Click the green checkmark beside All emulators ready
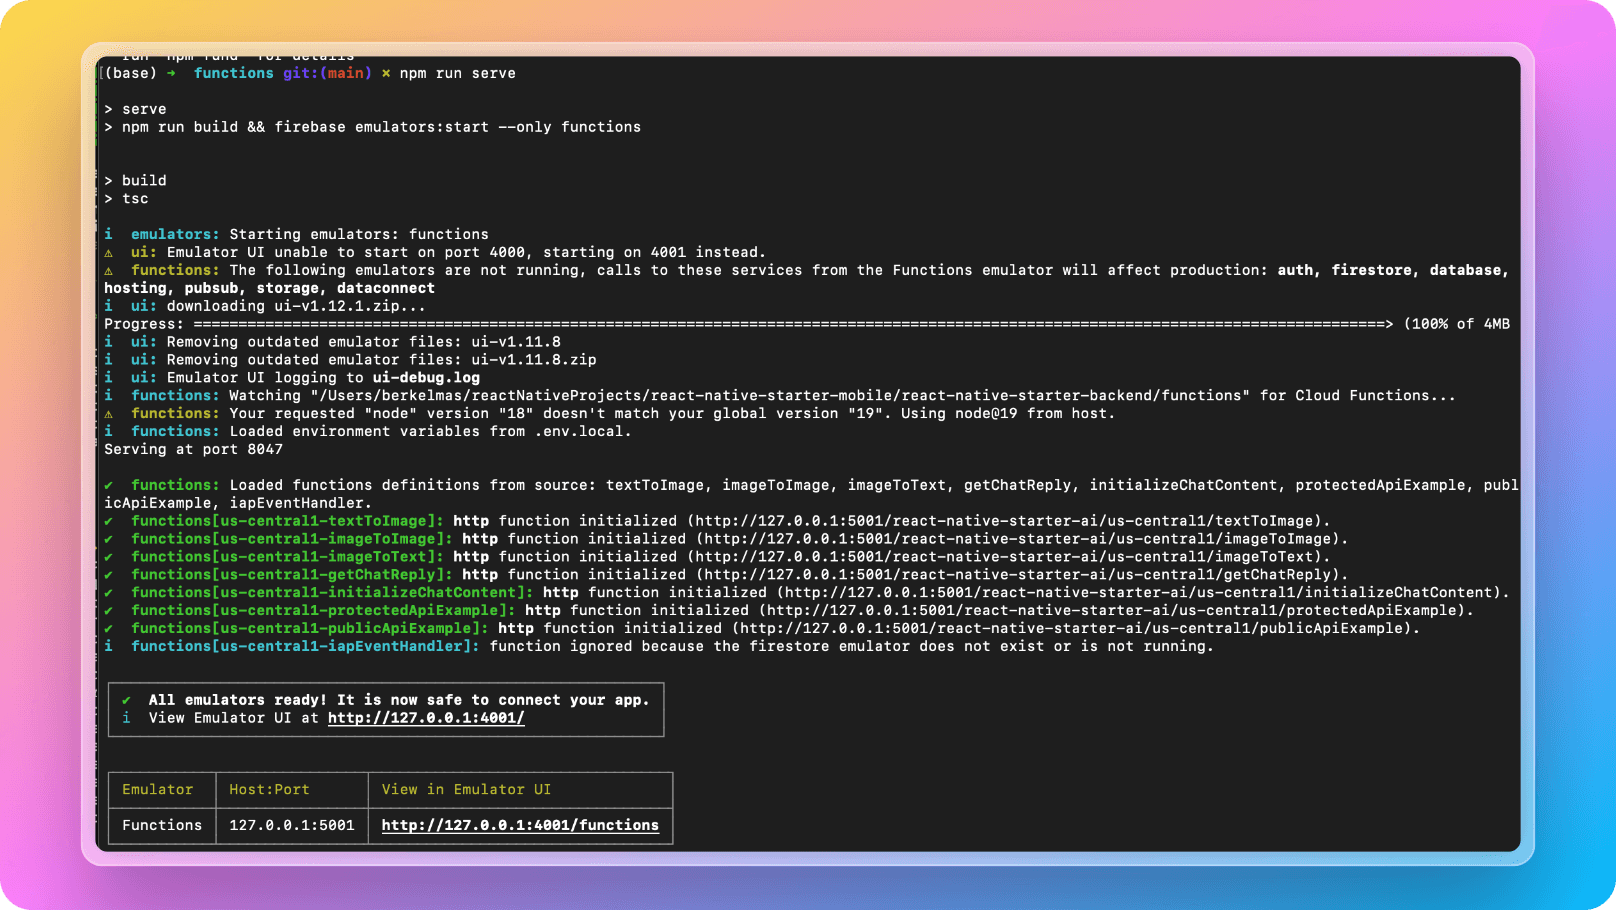 pos(126,700)
